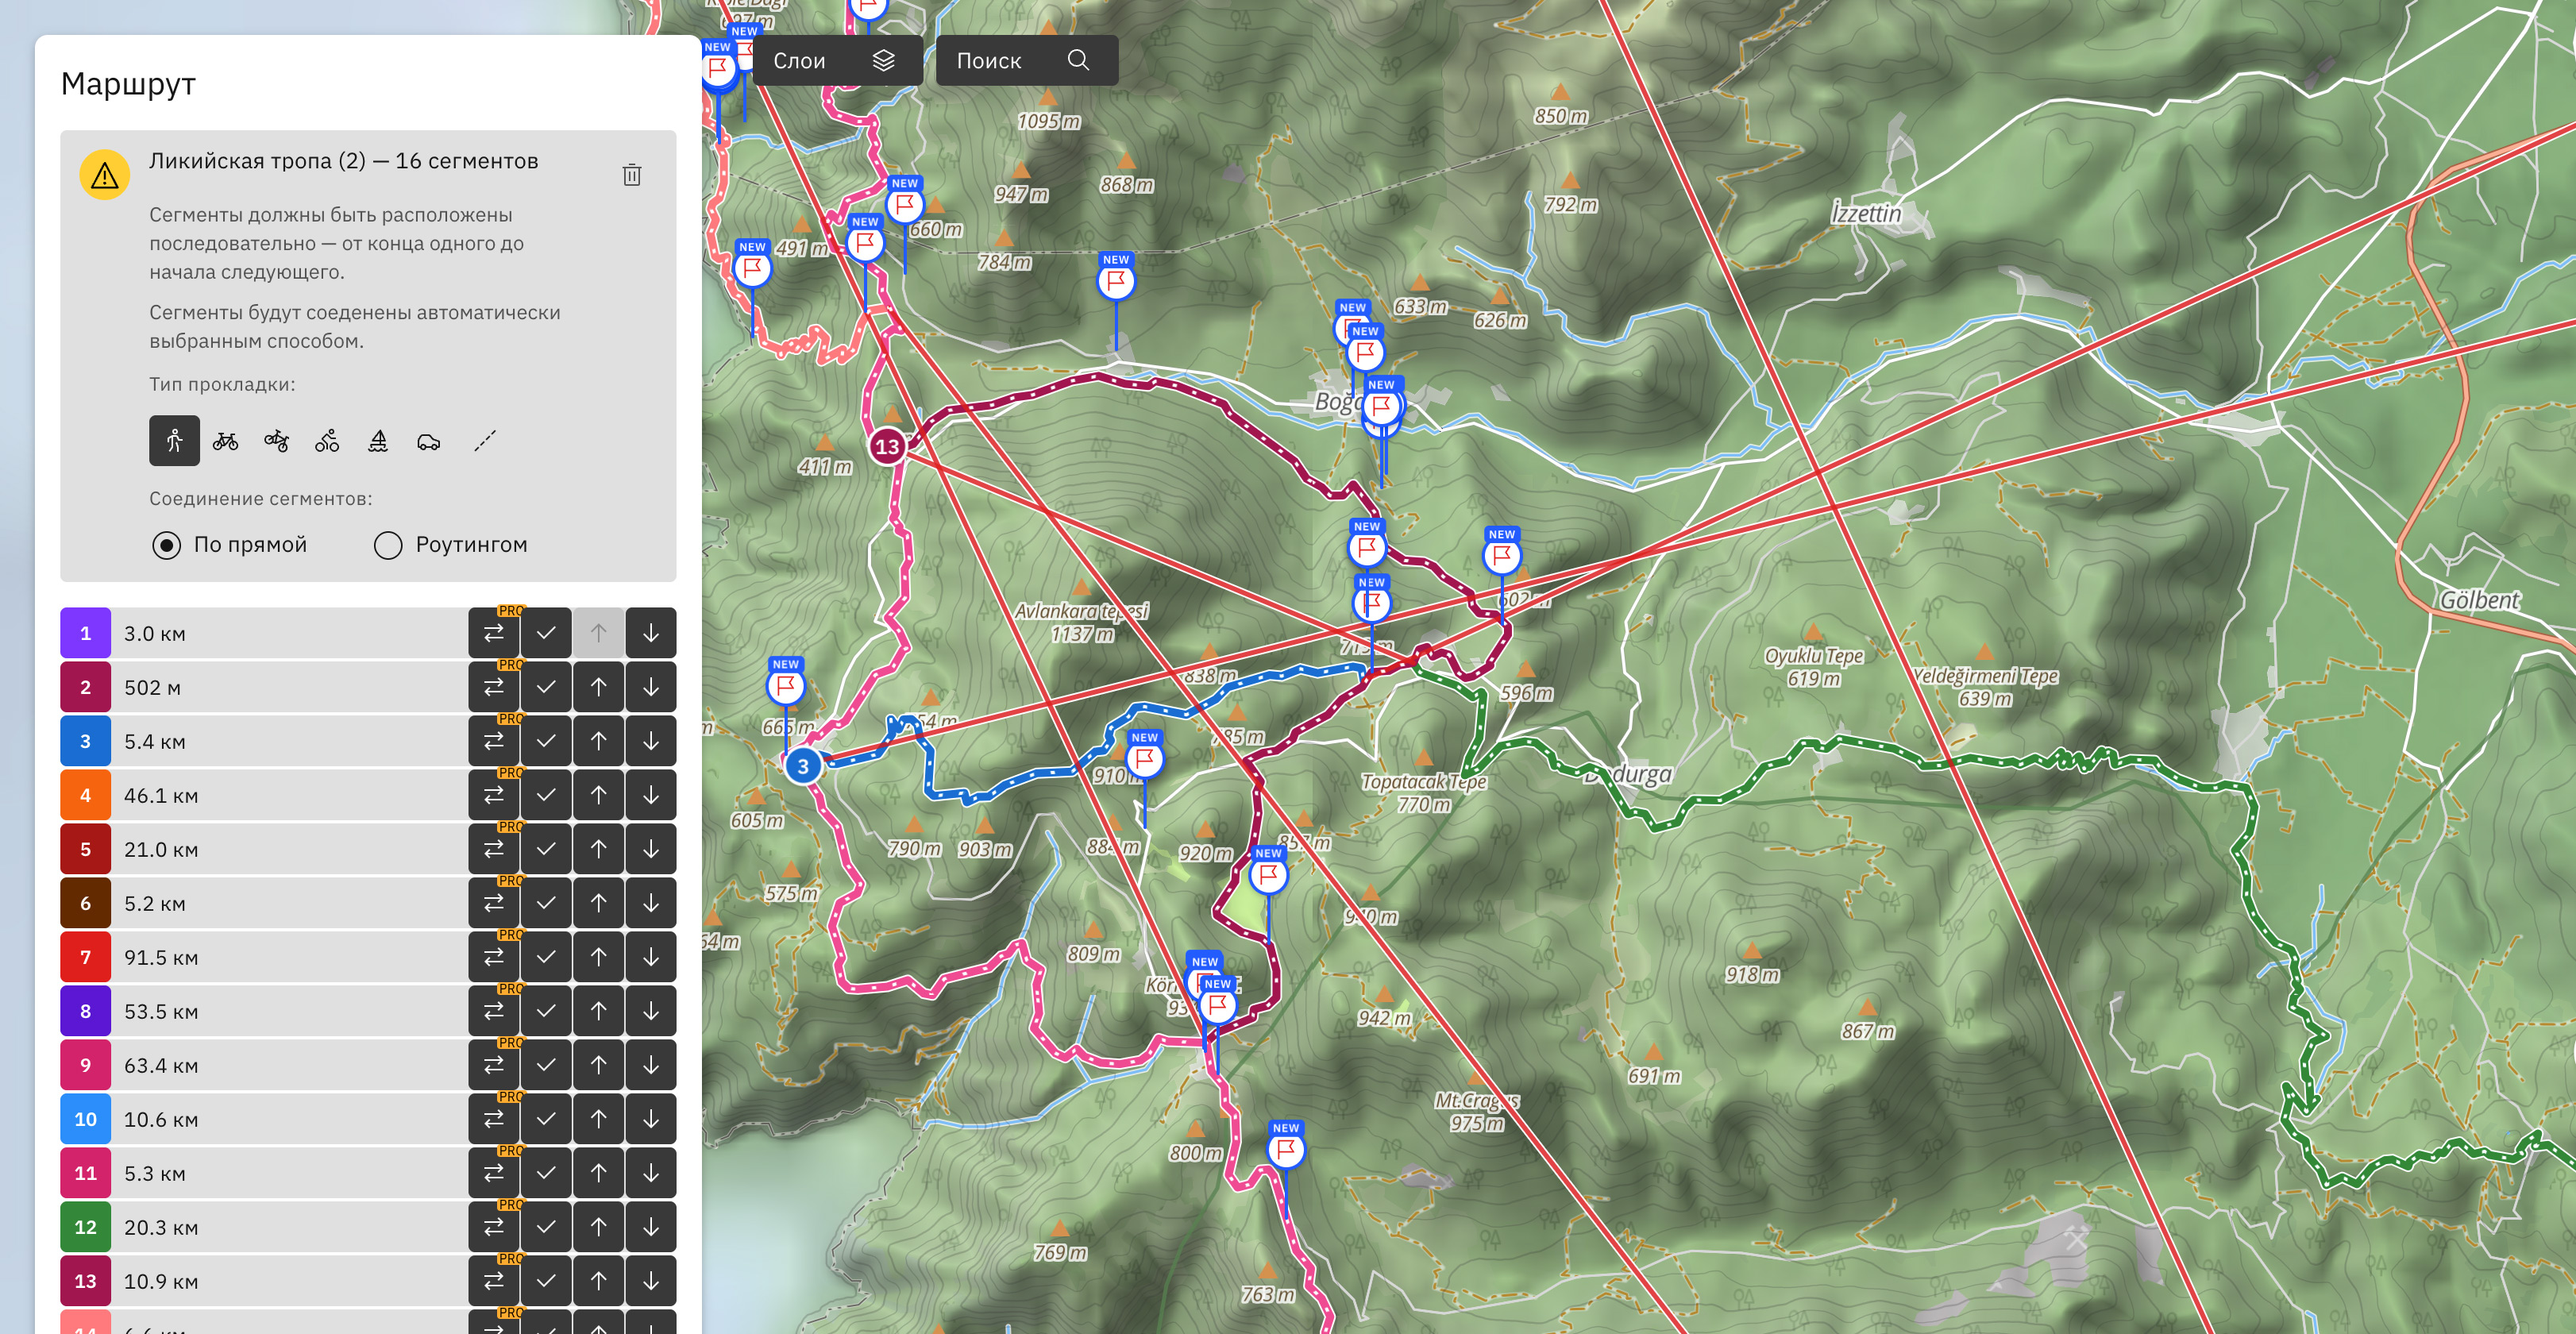Select the road cyclist routing icon

(x=327, y=441)
